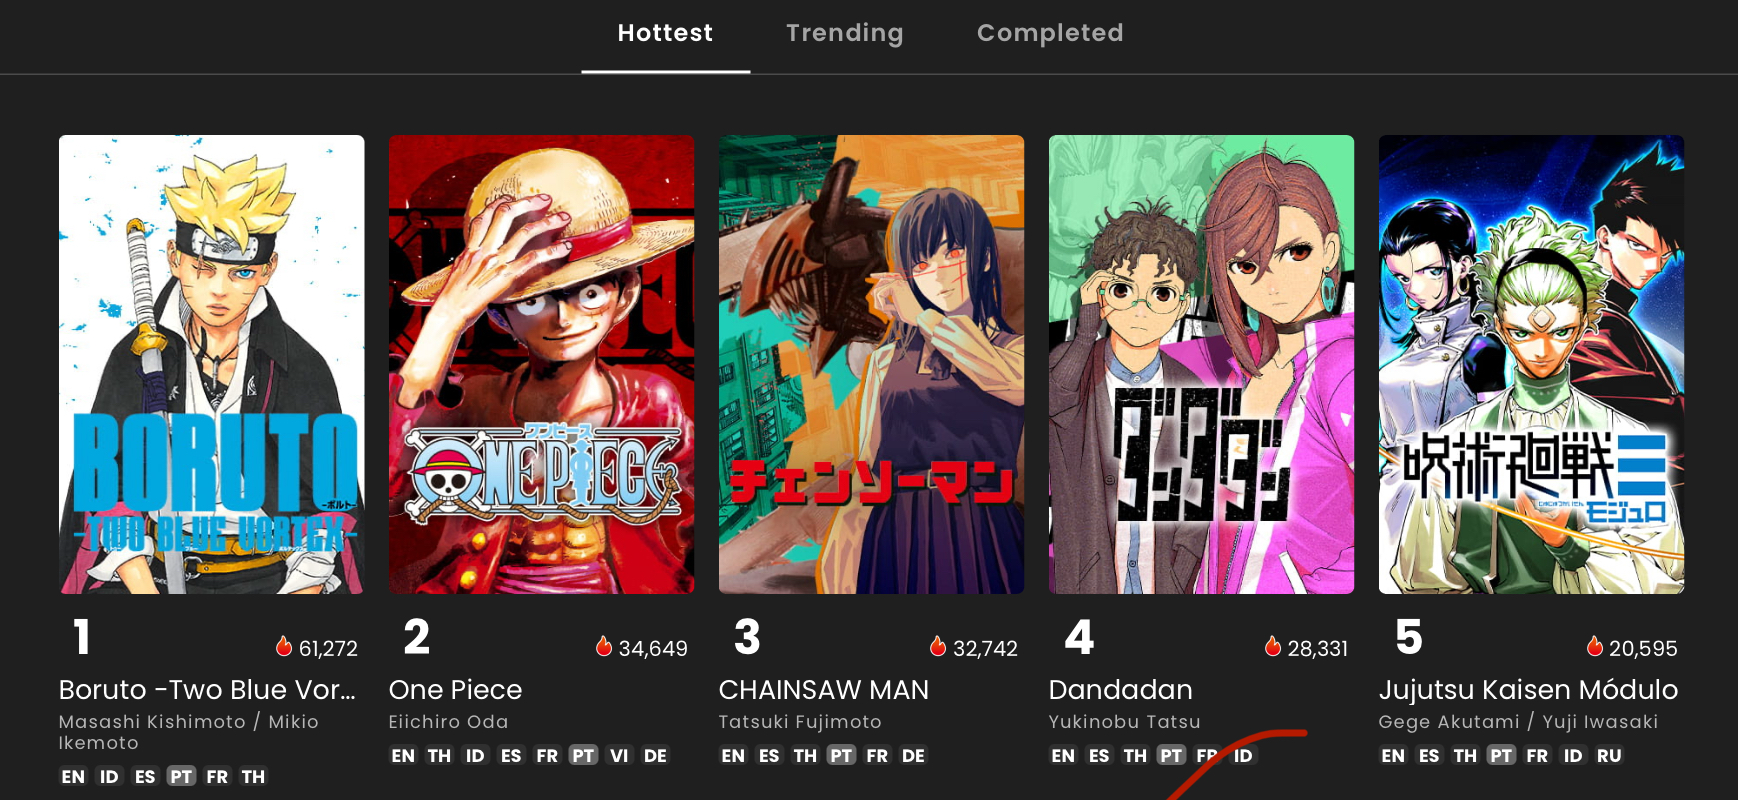
Task: Open Jujutsu Kaisen Módulo cover image
Action: [1532, 364]
